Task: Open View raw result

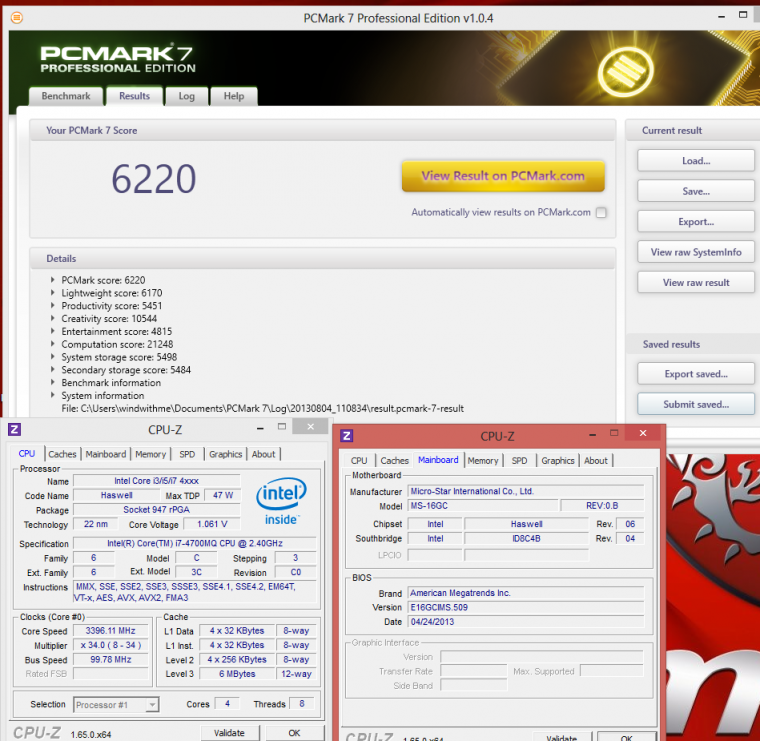Action: 696,283
